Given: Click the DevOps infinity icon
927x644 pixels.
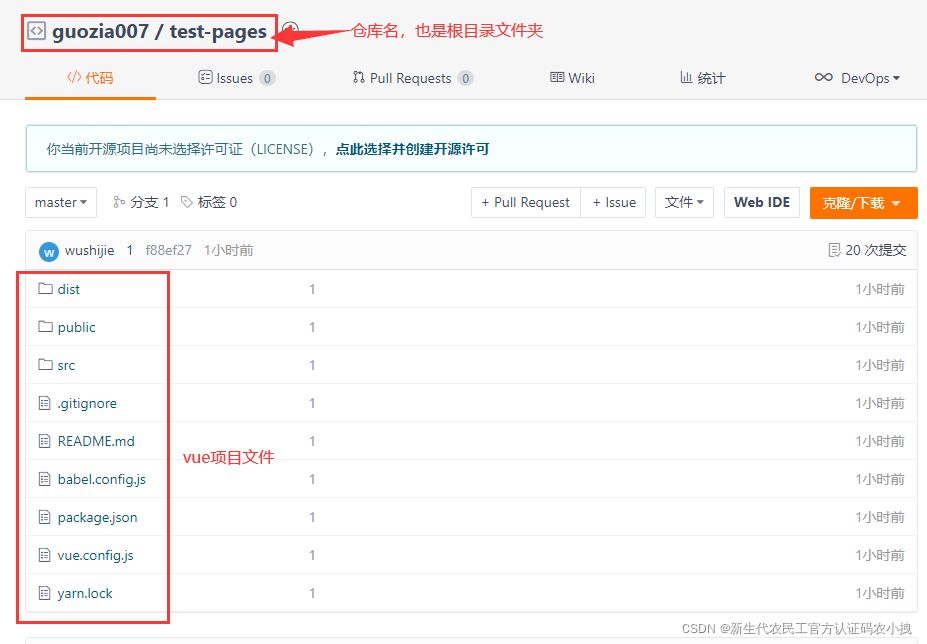Looking at the screenshot, I should [x=824, y=77].
